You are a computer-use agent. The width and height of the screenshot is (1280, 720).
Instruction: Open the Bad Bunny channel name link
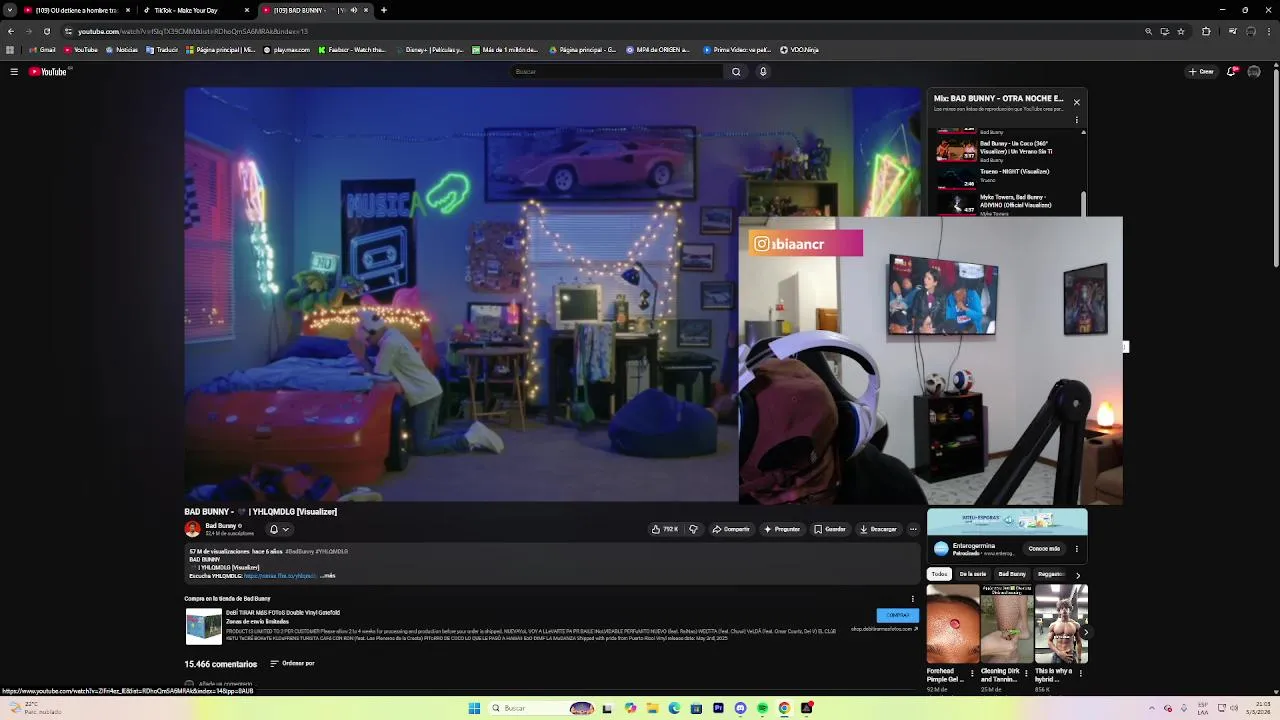click(x=221, y=525)
